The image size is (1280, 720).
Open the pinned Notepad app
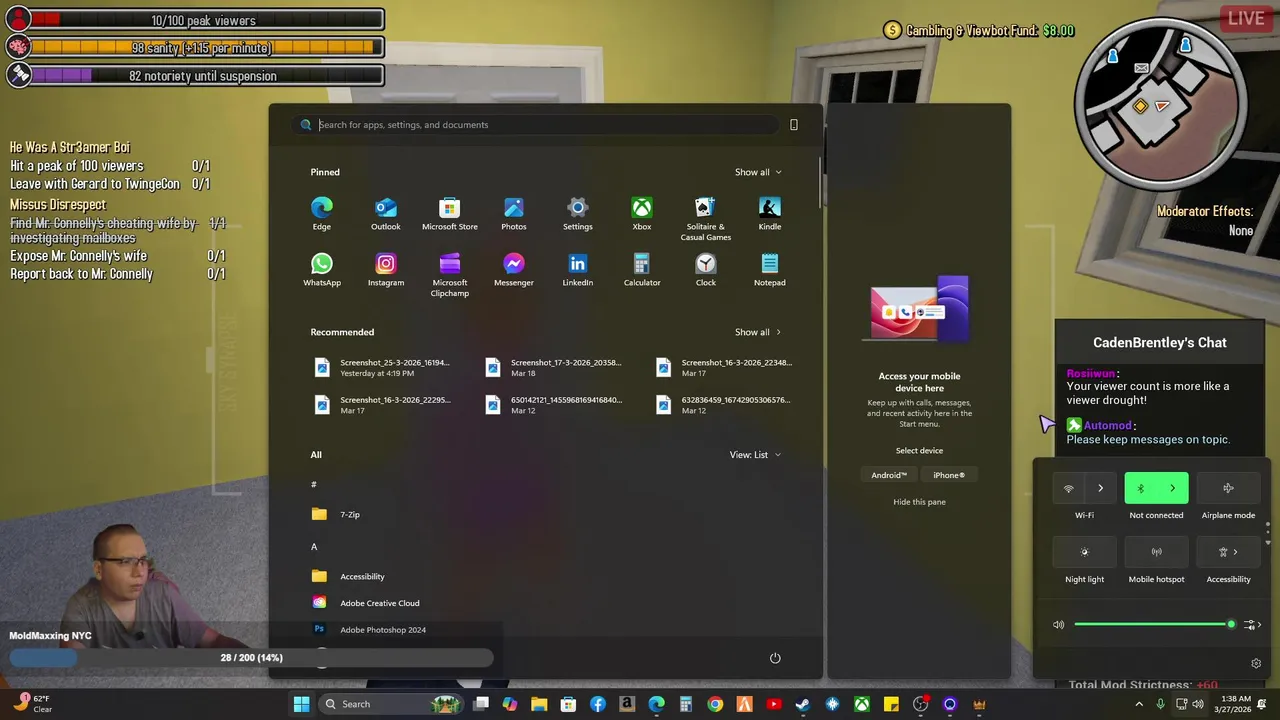point(769,270)
